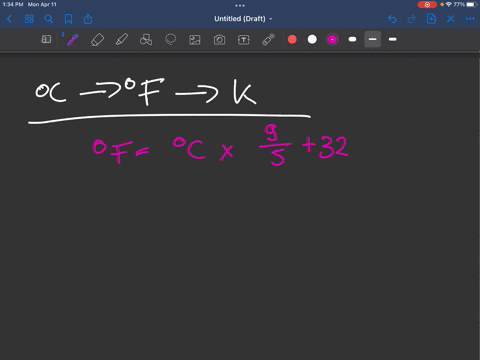Tap the three-dot multitasking indicator at top
This screenshot has height=360, width=480.
coord(240,5)
